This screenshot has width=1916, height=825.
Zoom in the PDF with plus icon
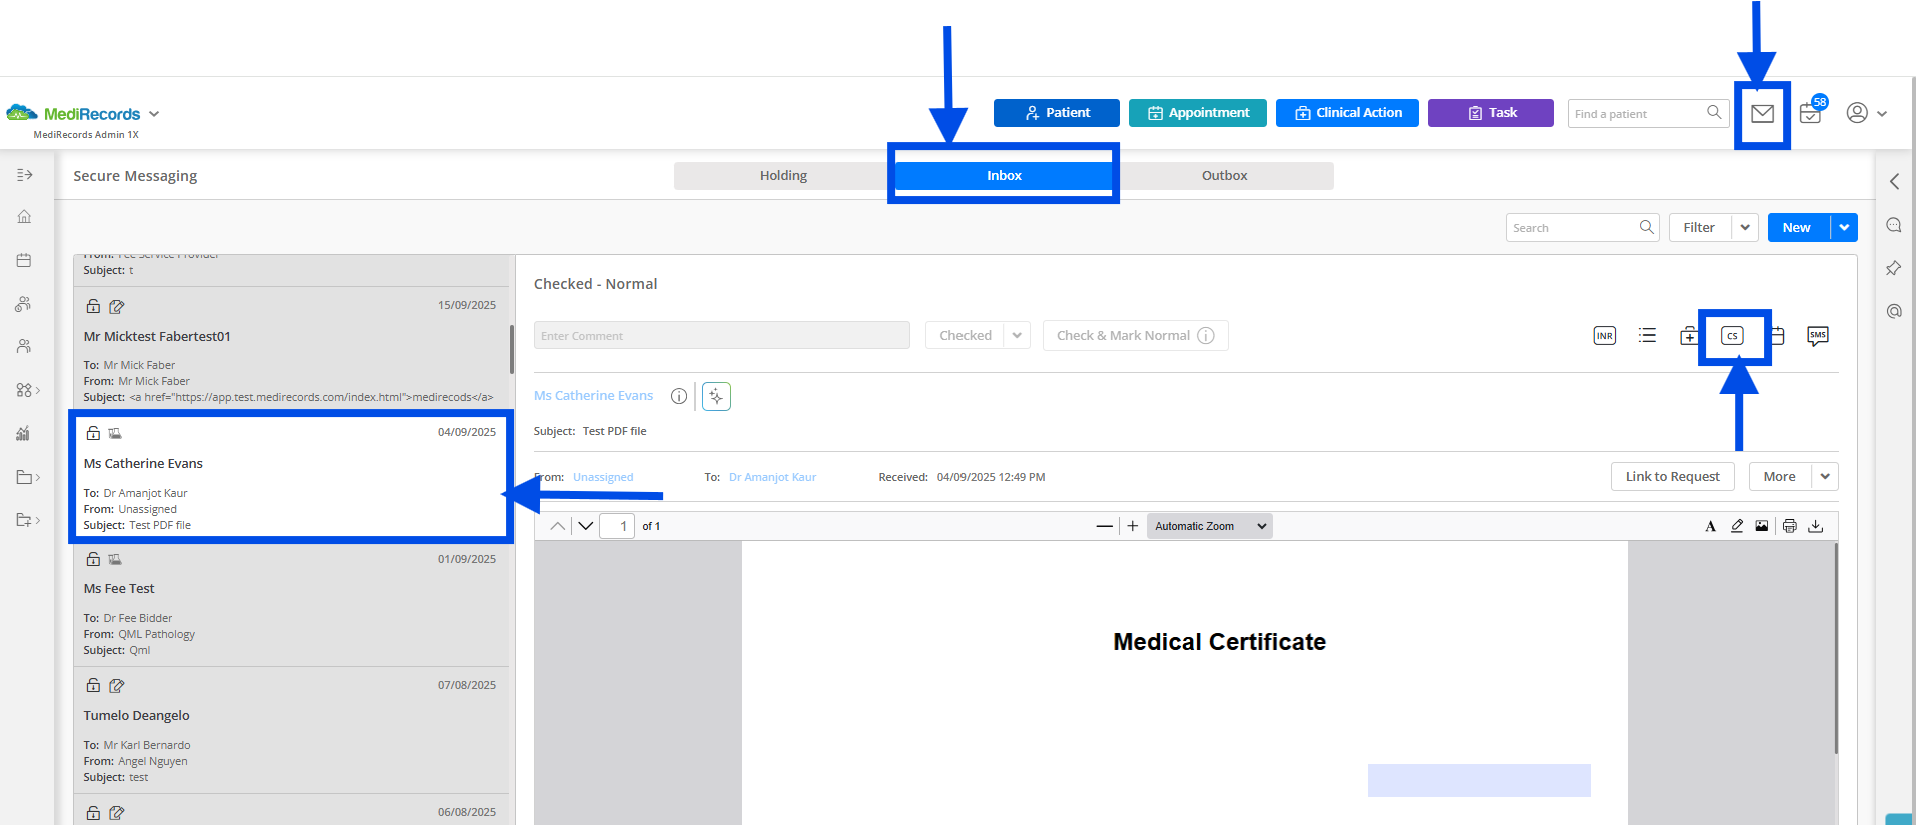(x=1132, y=526)
